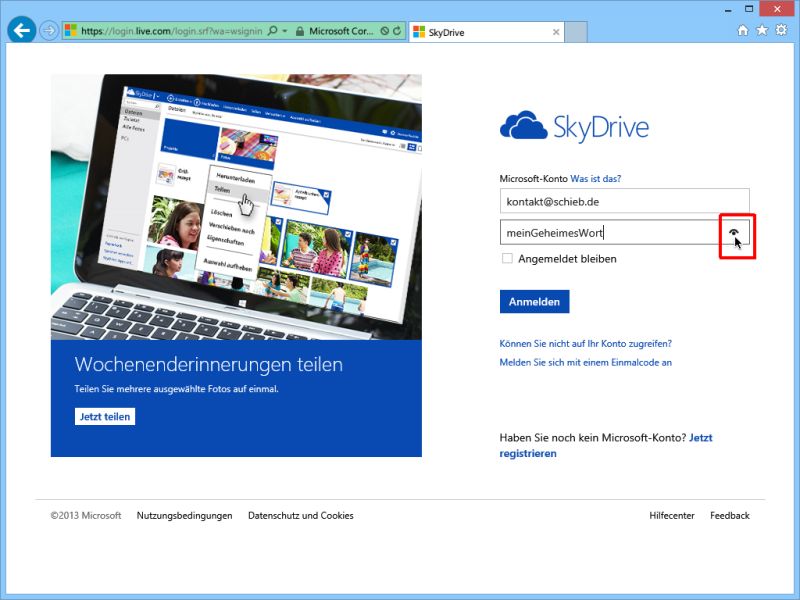Click the compatibility view icon in address bar
The image size is (800, 600).
pyautogui.click(x=385, y=31)
